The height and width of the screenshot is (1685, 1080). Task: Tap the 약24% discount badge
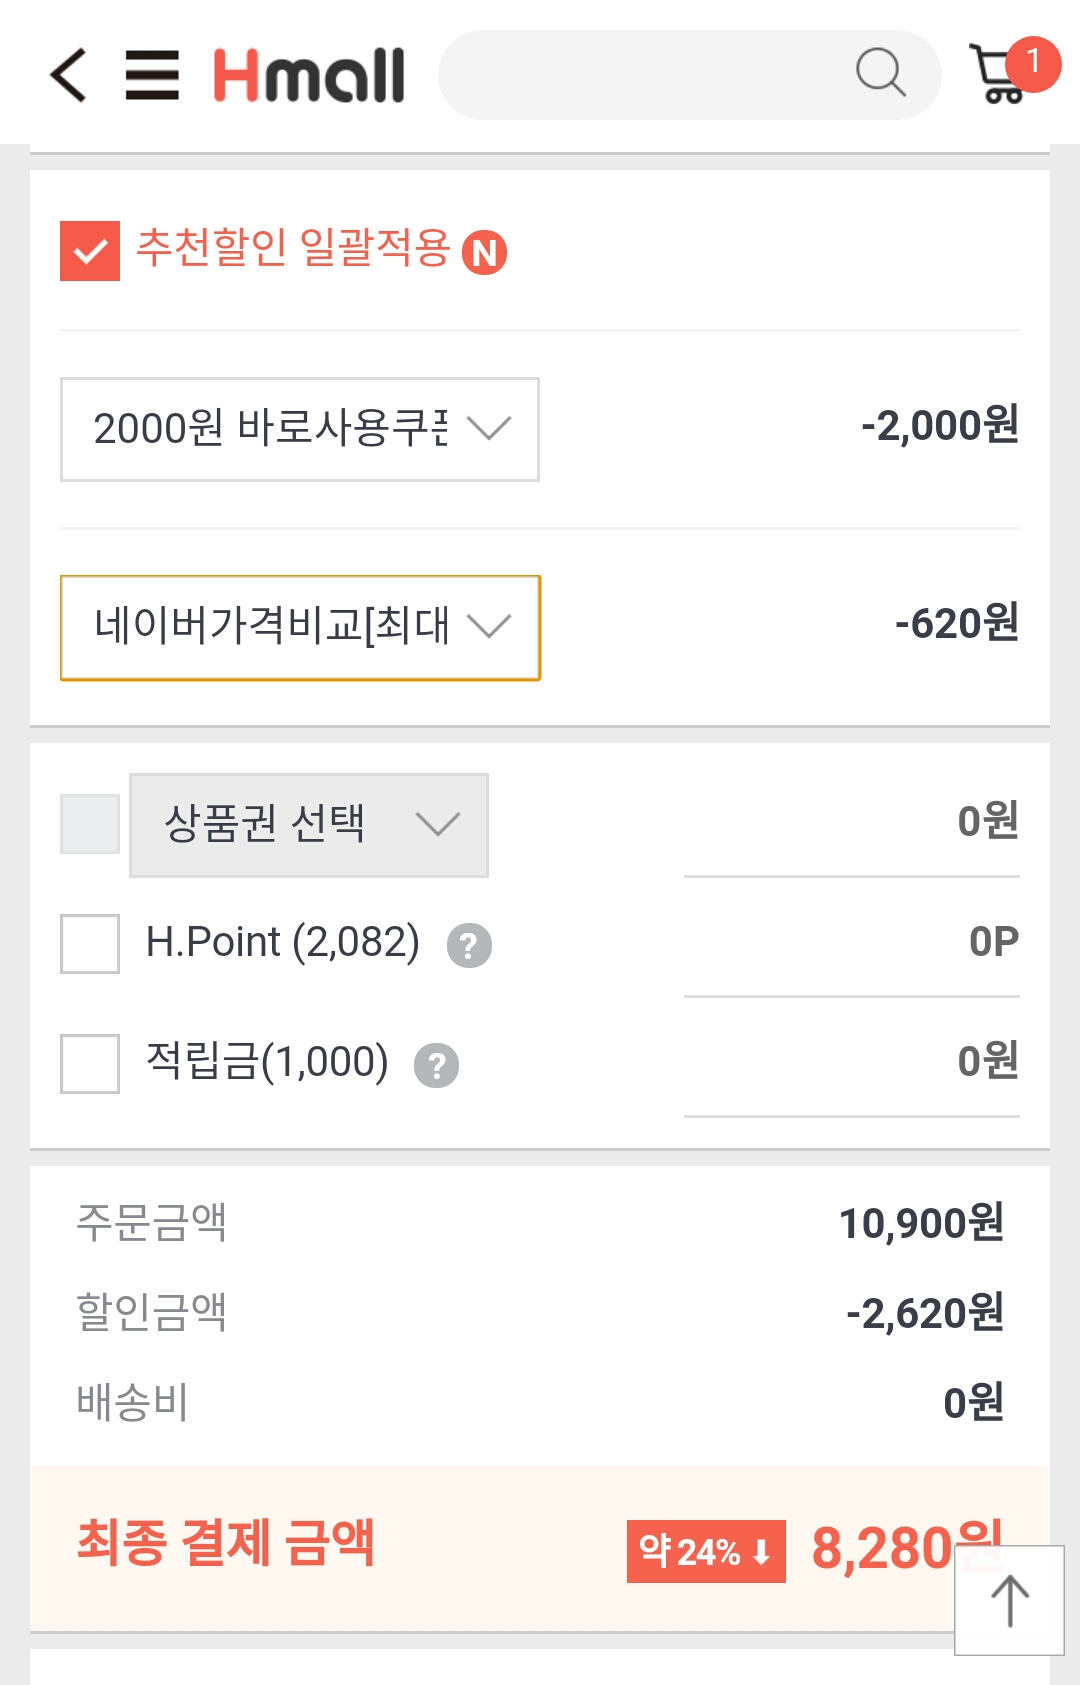point(706,1551)
